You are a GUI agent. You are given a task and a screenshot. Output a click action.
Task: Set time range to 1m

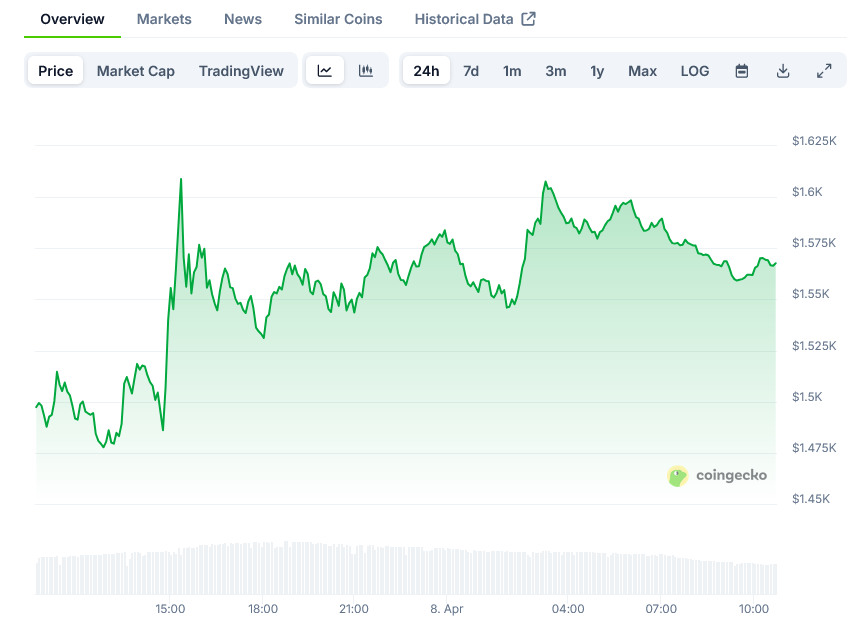(x=512, y=71)
